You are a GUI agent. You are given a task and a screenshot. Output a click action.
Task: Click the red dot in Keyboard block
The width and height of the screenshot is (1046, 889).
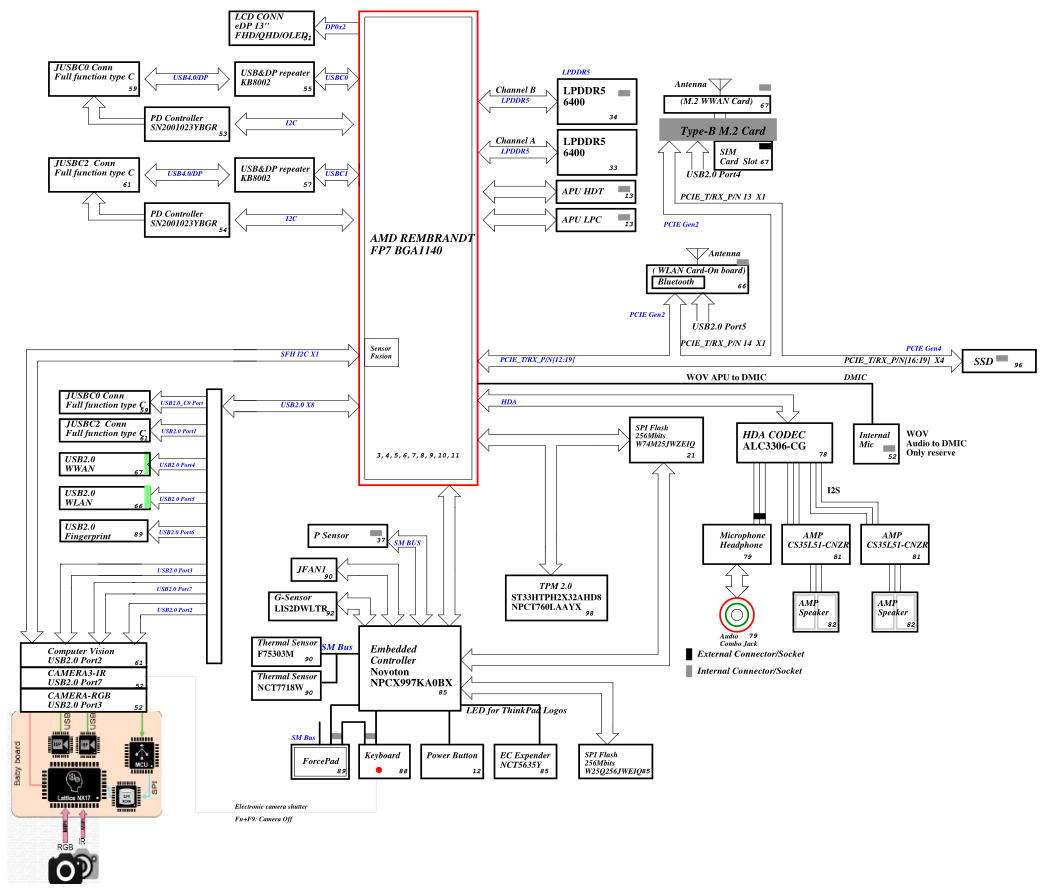point(378,771)
